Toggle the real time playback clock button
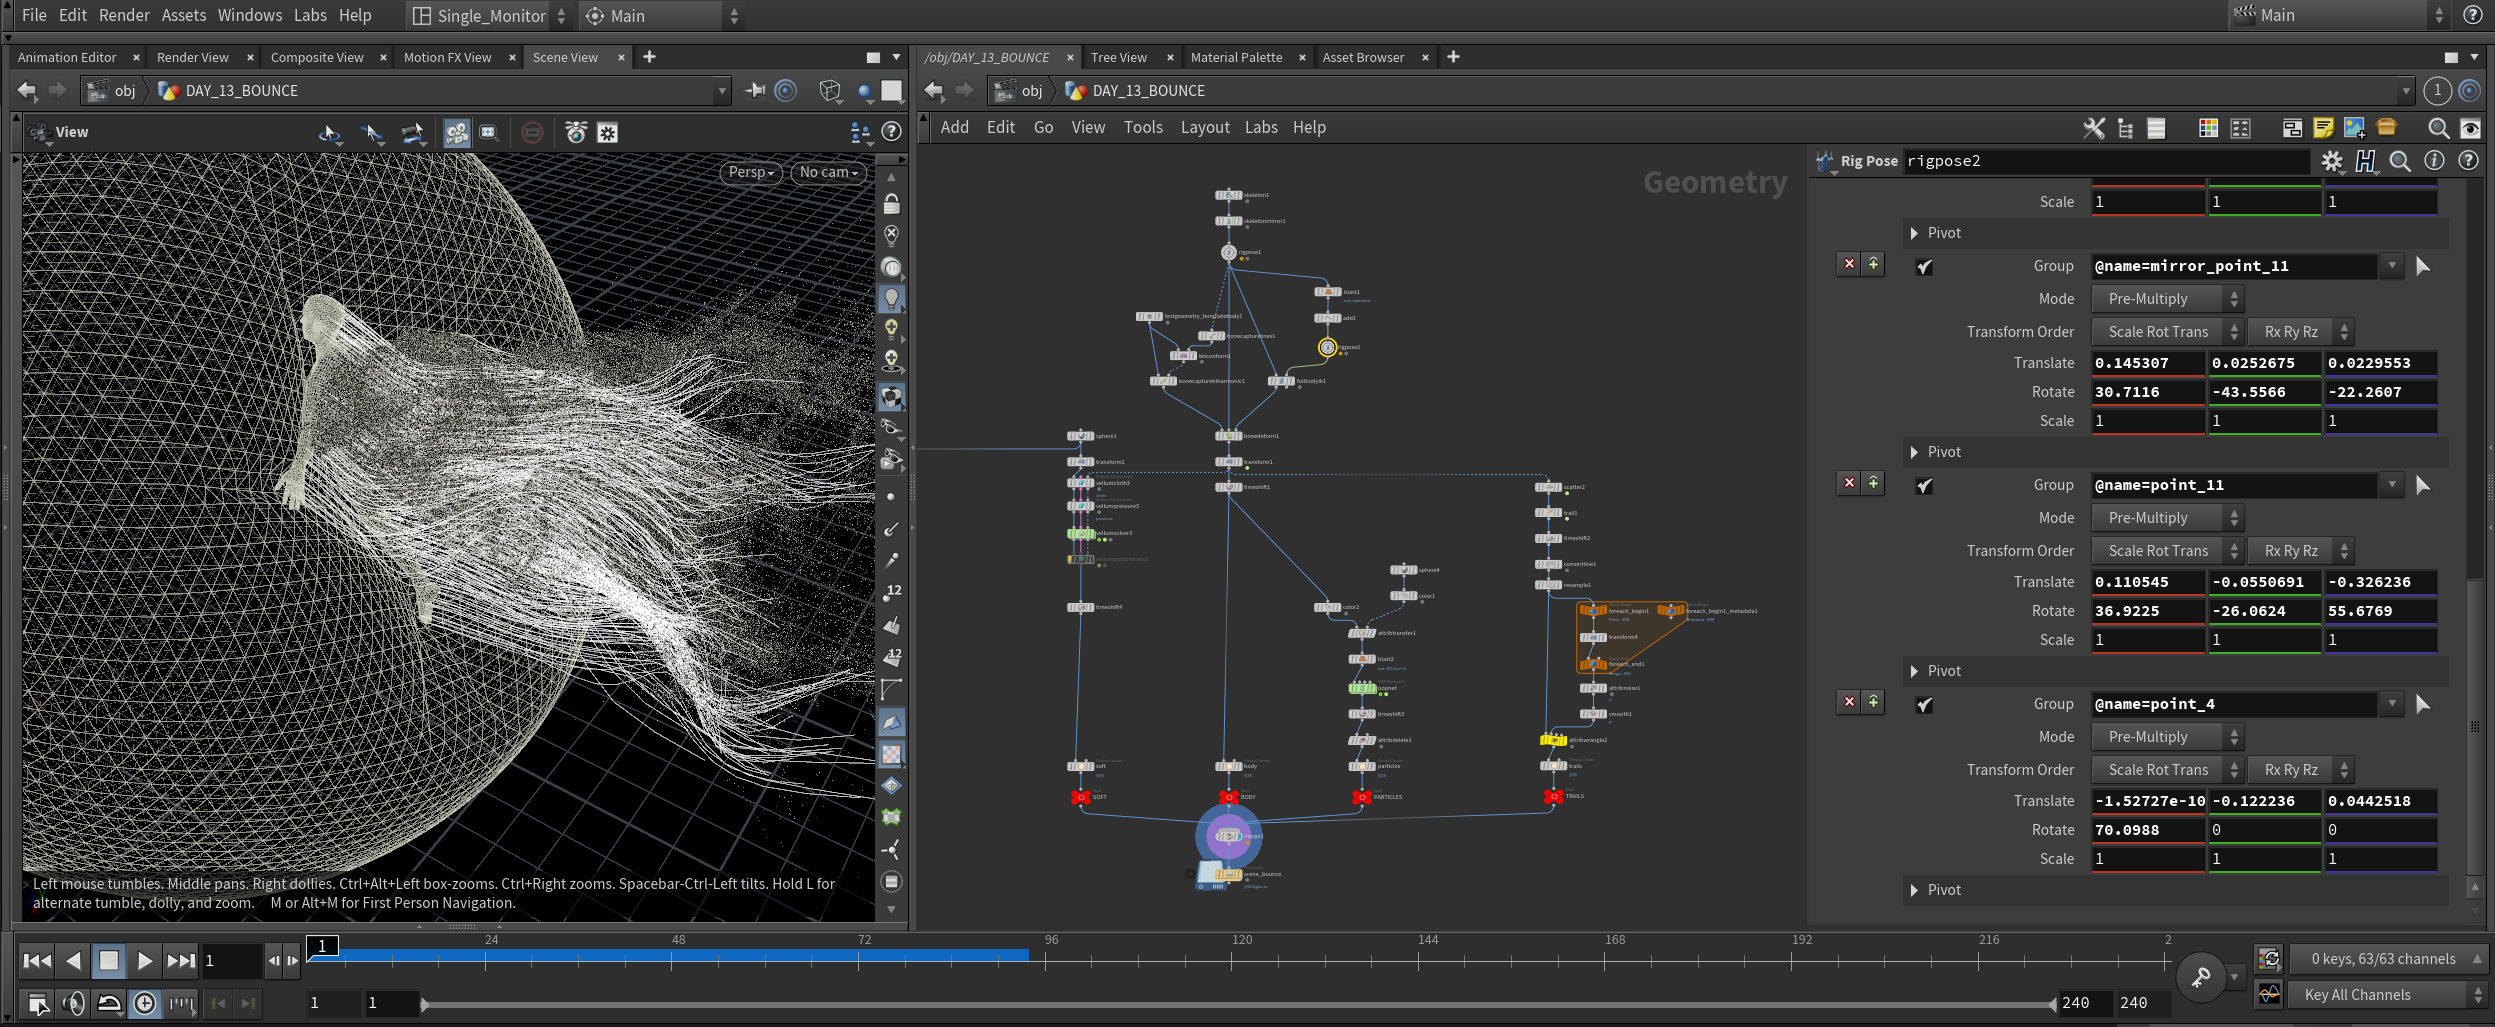Screen dimensions: 2495x1027 (x=145, y=1003)
